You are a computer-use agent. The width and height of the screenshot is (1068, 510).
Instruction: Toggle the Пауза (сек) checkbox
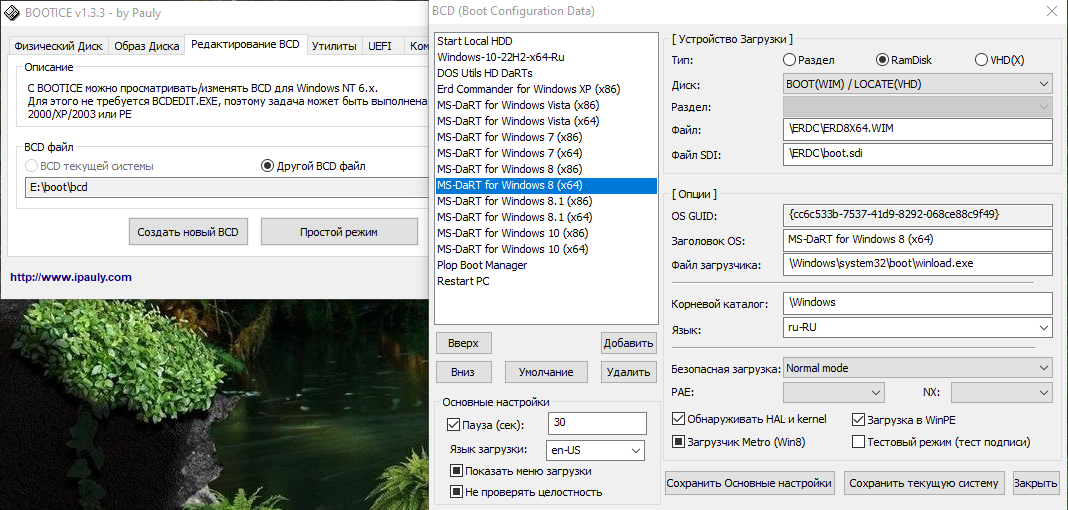point(454,424)
